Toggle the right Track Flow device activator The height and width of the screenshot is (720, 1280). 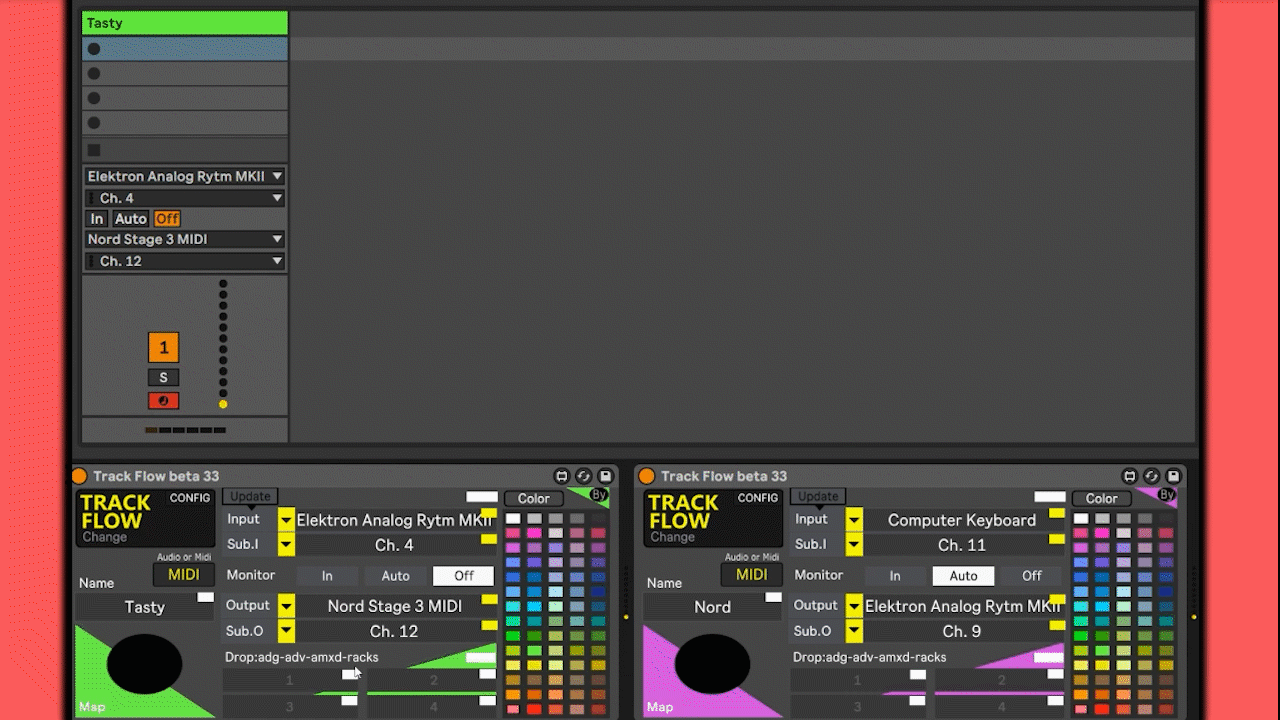point(647,476)
